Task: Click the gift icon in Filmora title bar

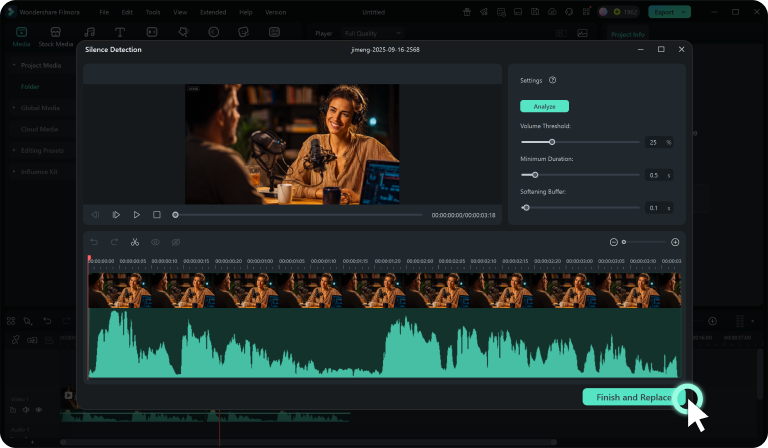Action: (x=467, y=12)
